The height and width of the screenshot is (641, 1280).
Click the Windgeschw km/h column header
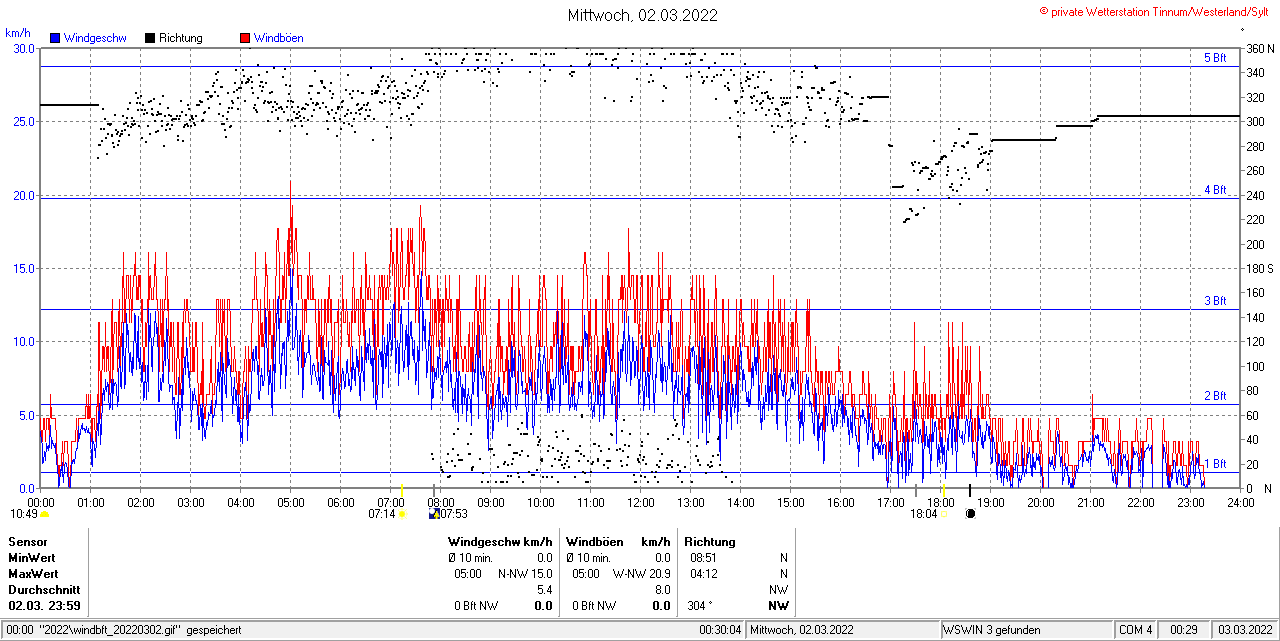pyautogui.click(x=500, y=542)
